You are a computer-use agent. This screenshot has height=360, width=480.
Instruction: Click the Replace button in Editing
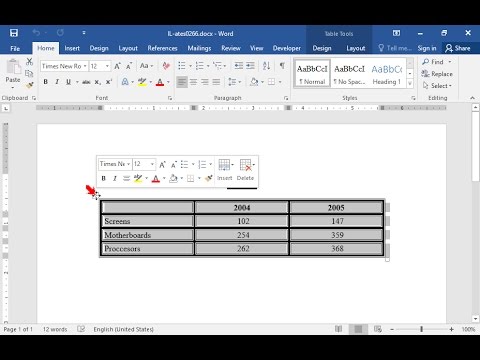click(x=437, y=74)
